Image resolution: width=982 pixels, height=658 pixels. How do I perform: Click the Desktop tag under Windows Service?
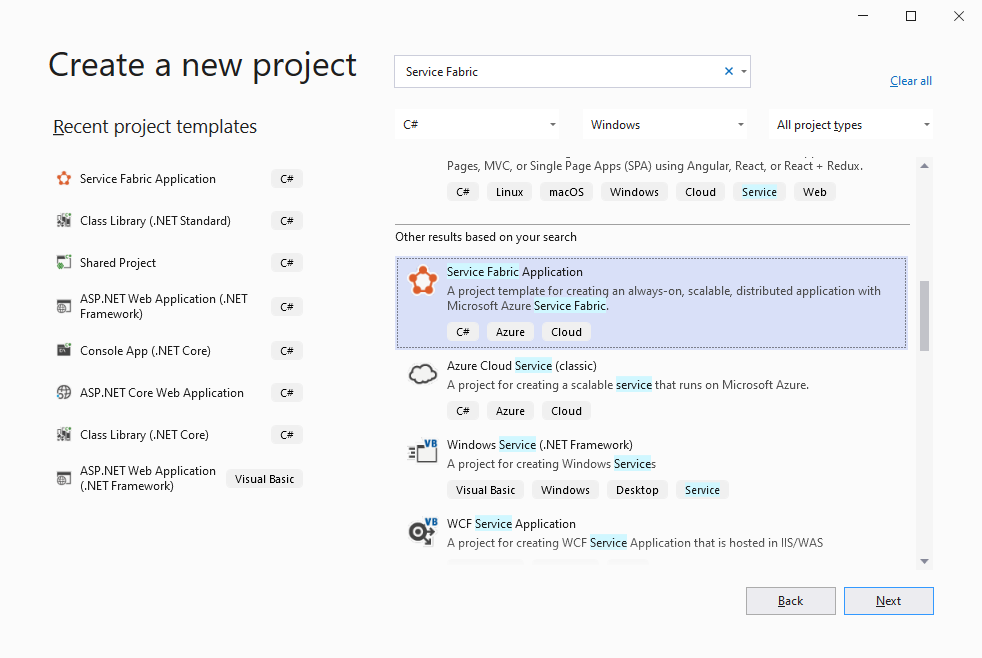637,490
